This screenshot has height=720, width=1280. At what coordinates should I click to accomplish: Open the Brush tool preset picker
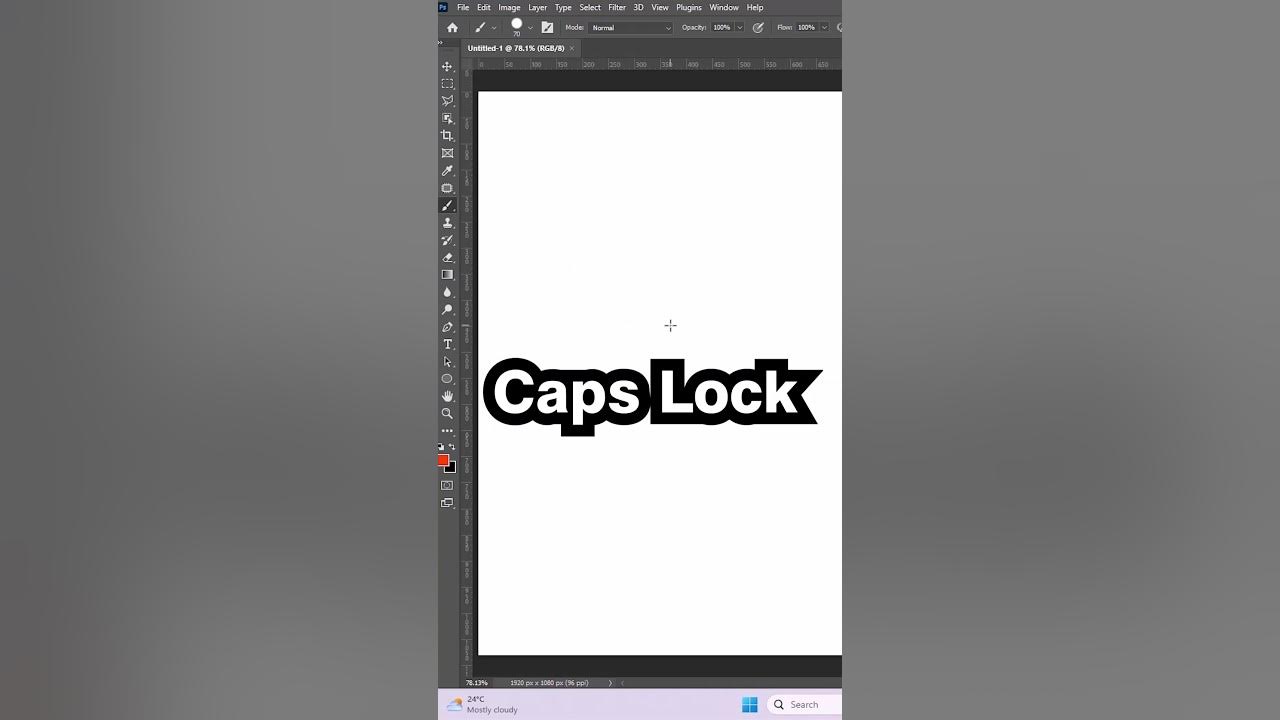484,28
